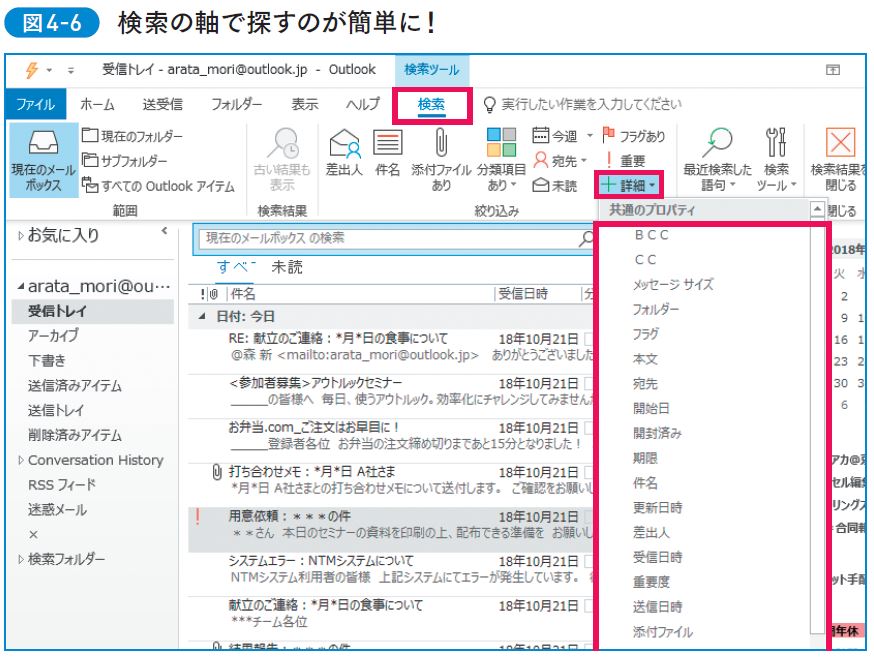This screenshot has width=874, height=660.
Task: Filter 未読 unread mail icon
Action: click(540, 185)
